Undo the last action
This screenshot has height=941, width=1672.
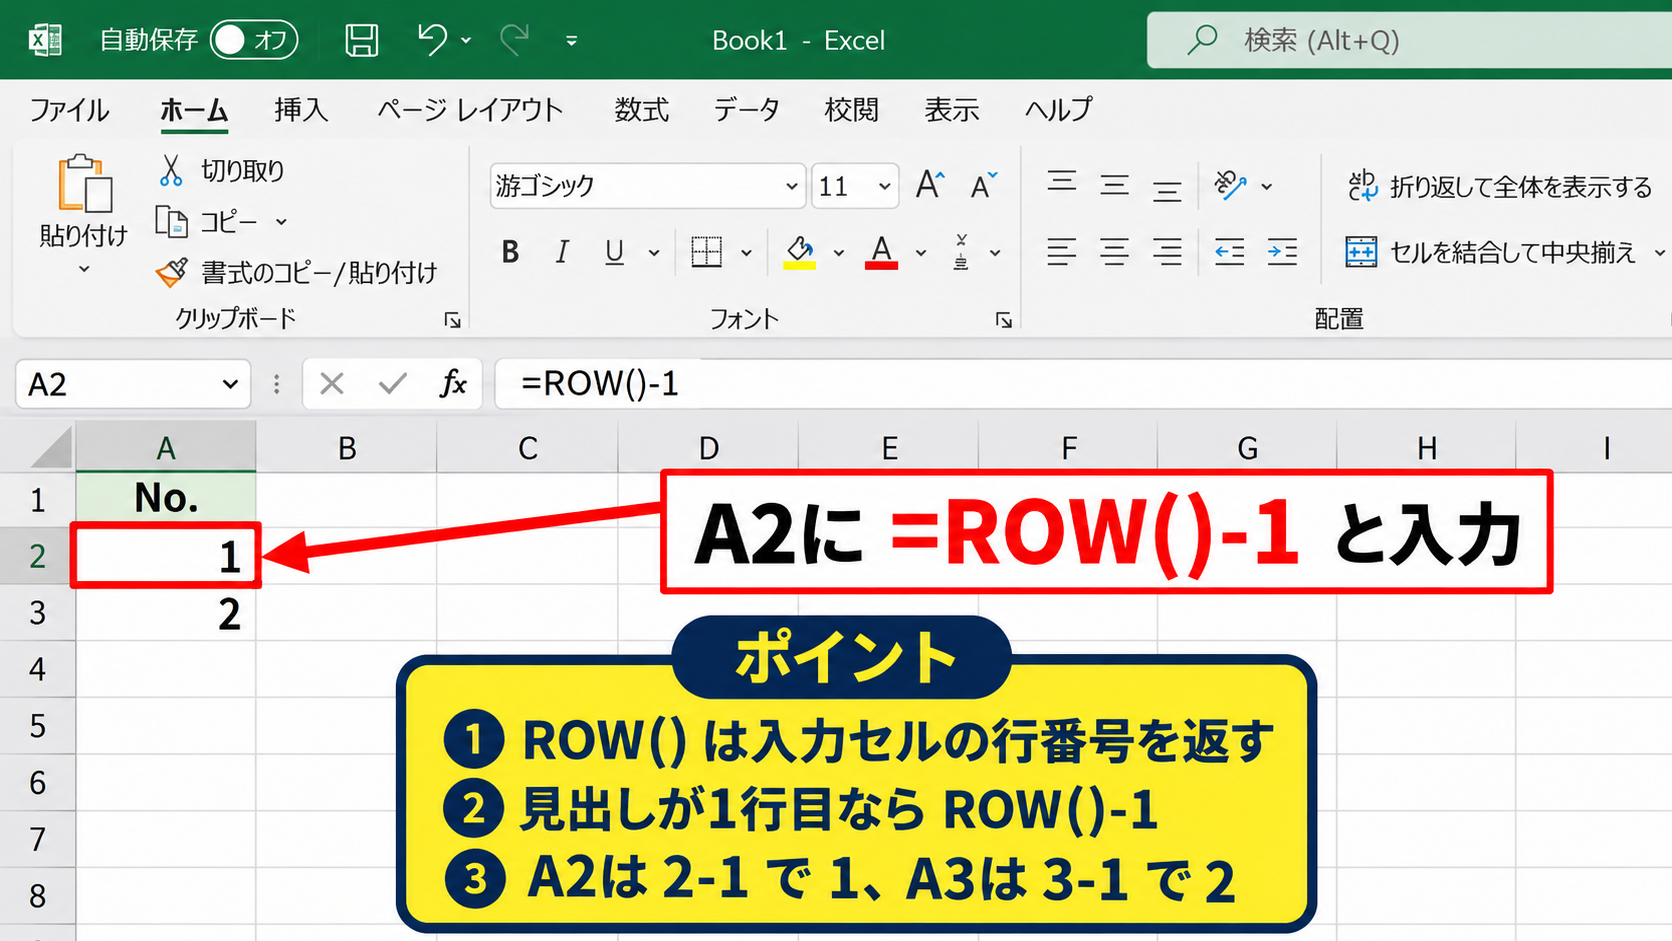click(432, 39)
